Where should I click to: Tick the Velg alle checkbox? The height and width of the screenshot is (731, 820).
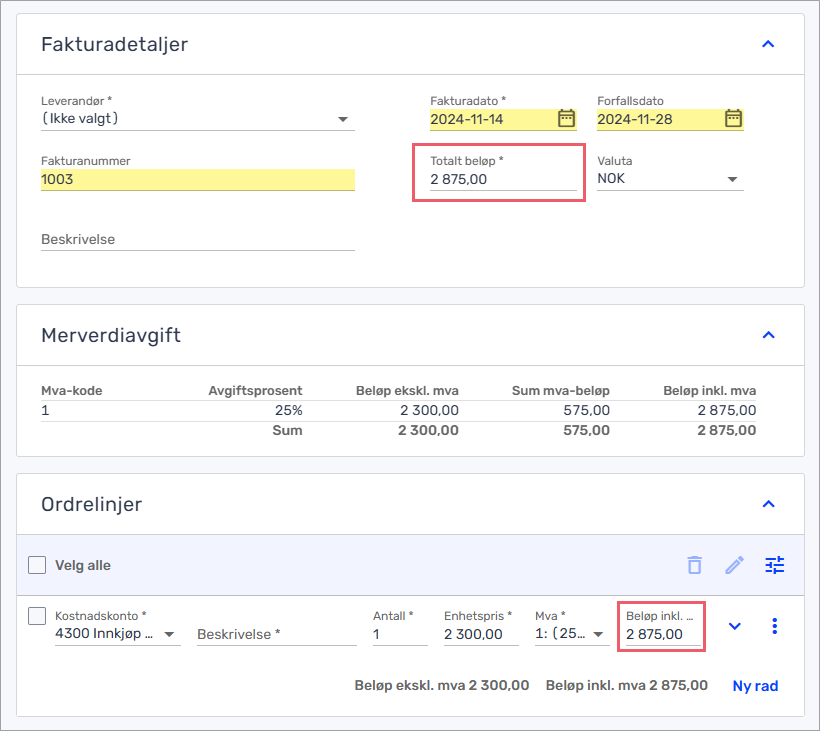coord(37,565)
